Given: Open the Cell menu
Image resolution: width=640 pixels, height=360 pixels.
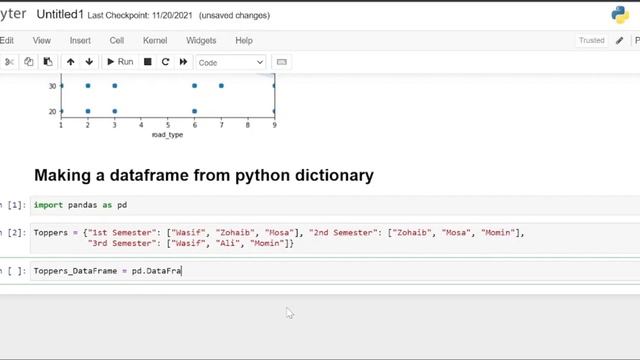Looking at the screenshot, I should (117, 40).
